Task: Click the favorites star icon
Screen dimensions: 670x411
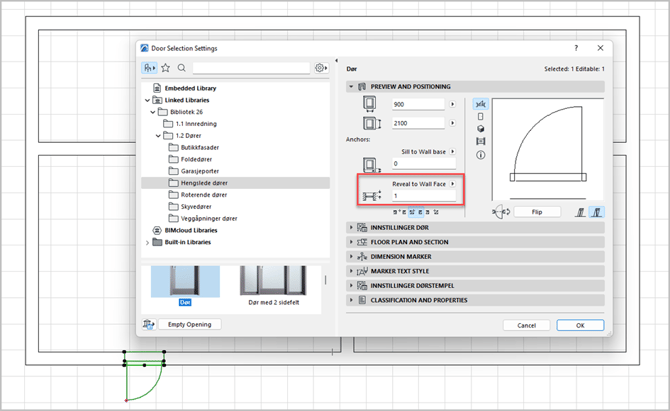Action: 166,68
